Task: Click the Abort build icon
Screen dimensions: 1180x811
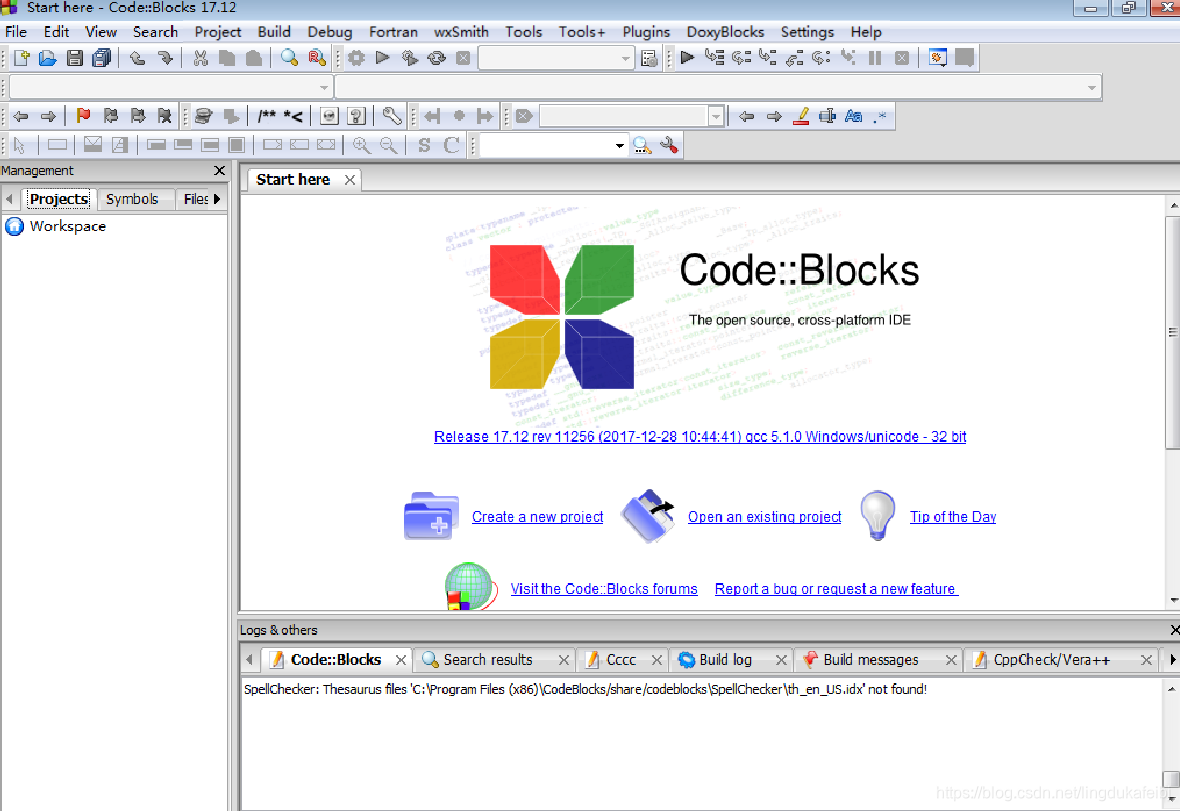Action: [x=464, y=58]
